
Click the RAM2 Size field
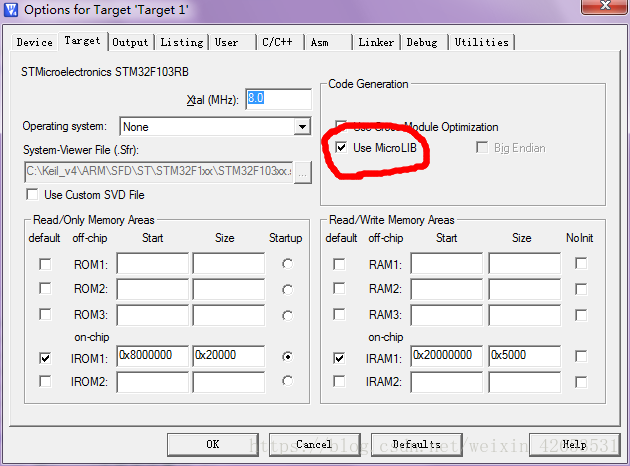coord(525,289)
